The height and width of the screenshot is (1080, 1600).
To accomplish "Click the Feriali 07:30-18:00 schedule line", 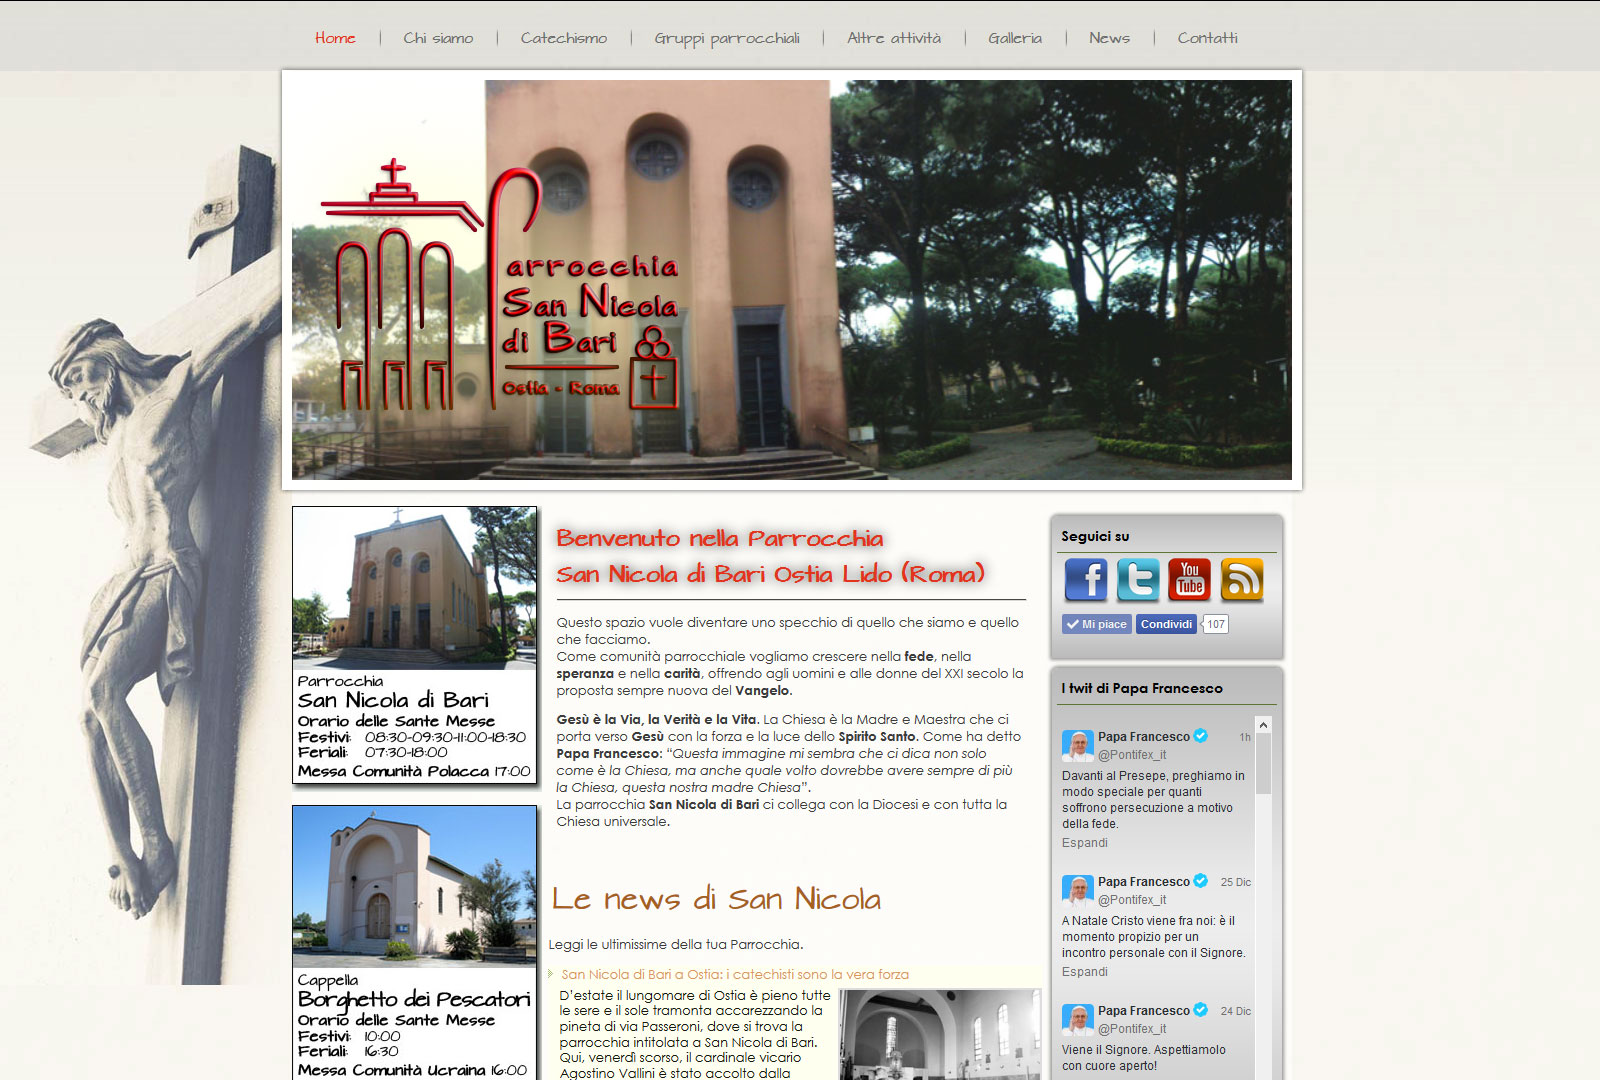I will 373,752.
